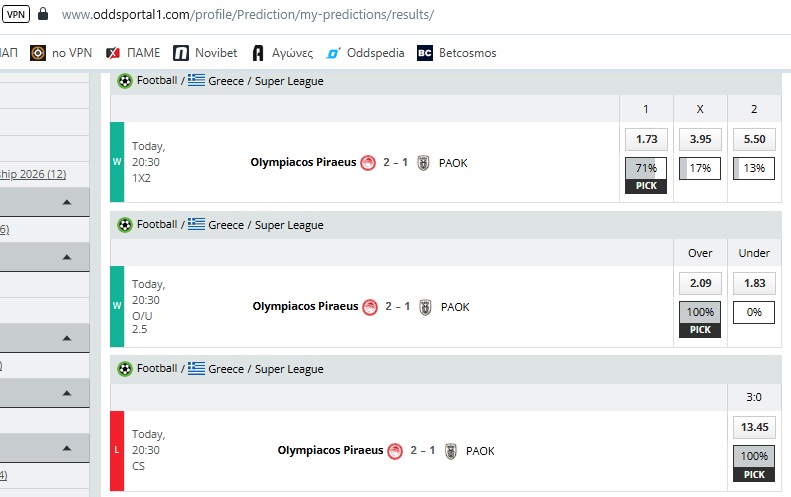Open the Αγώνες bookmark
Screen dimensions: 791x497
(x=282, y=53)
